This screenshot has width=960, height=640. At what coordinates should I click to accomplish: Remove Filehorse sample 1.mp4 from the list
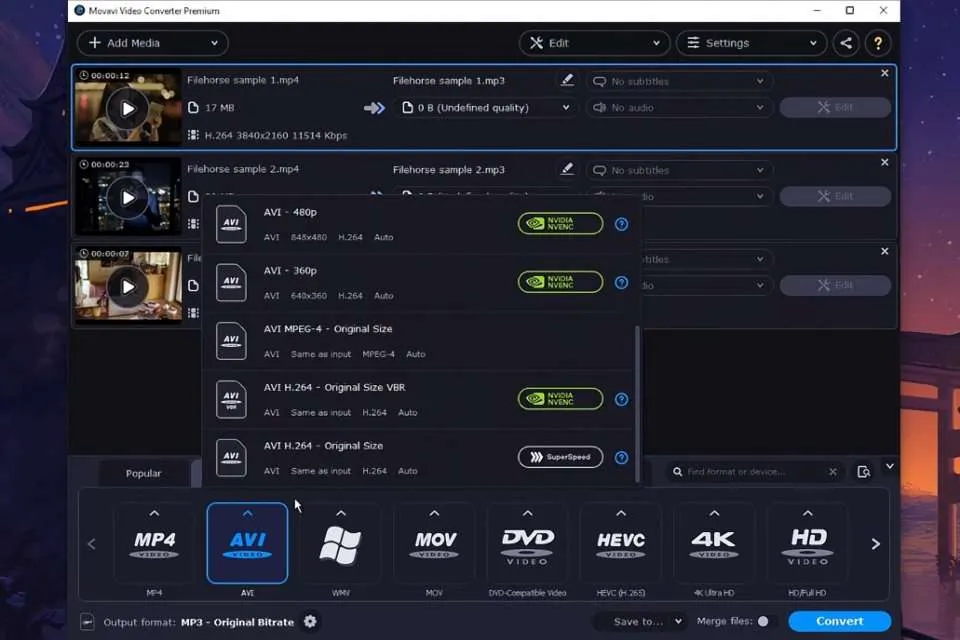point(885,73)
